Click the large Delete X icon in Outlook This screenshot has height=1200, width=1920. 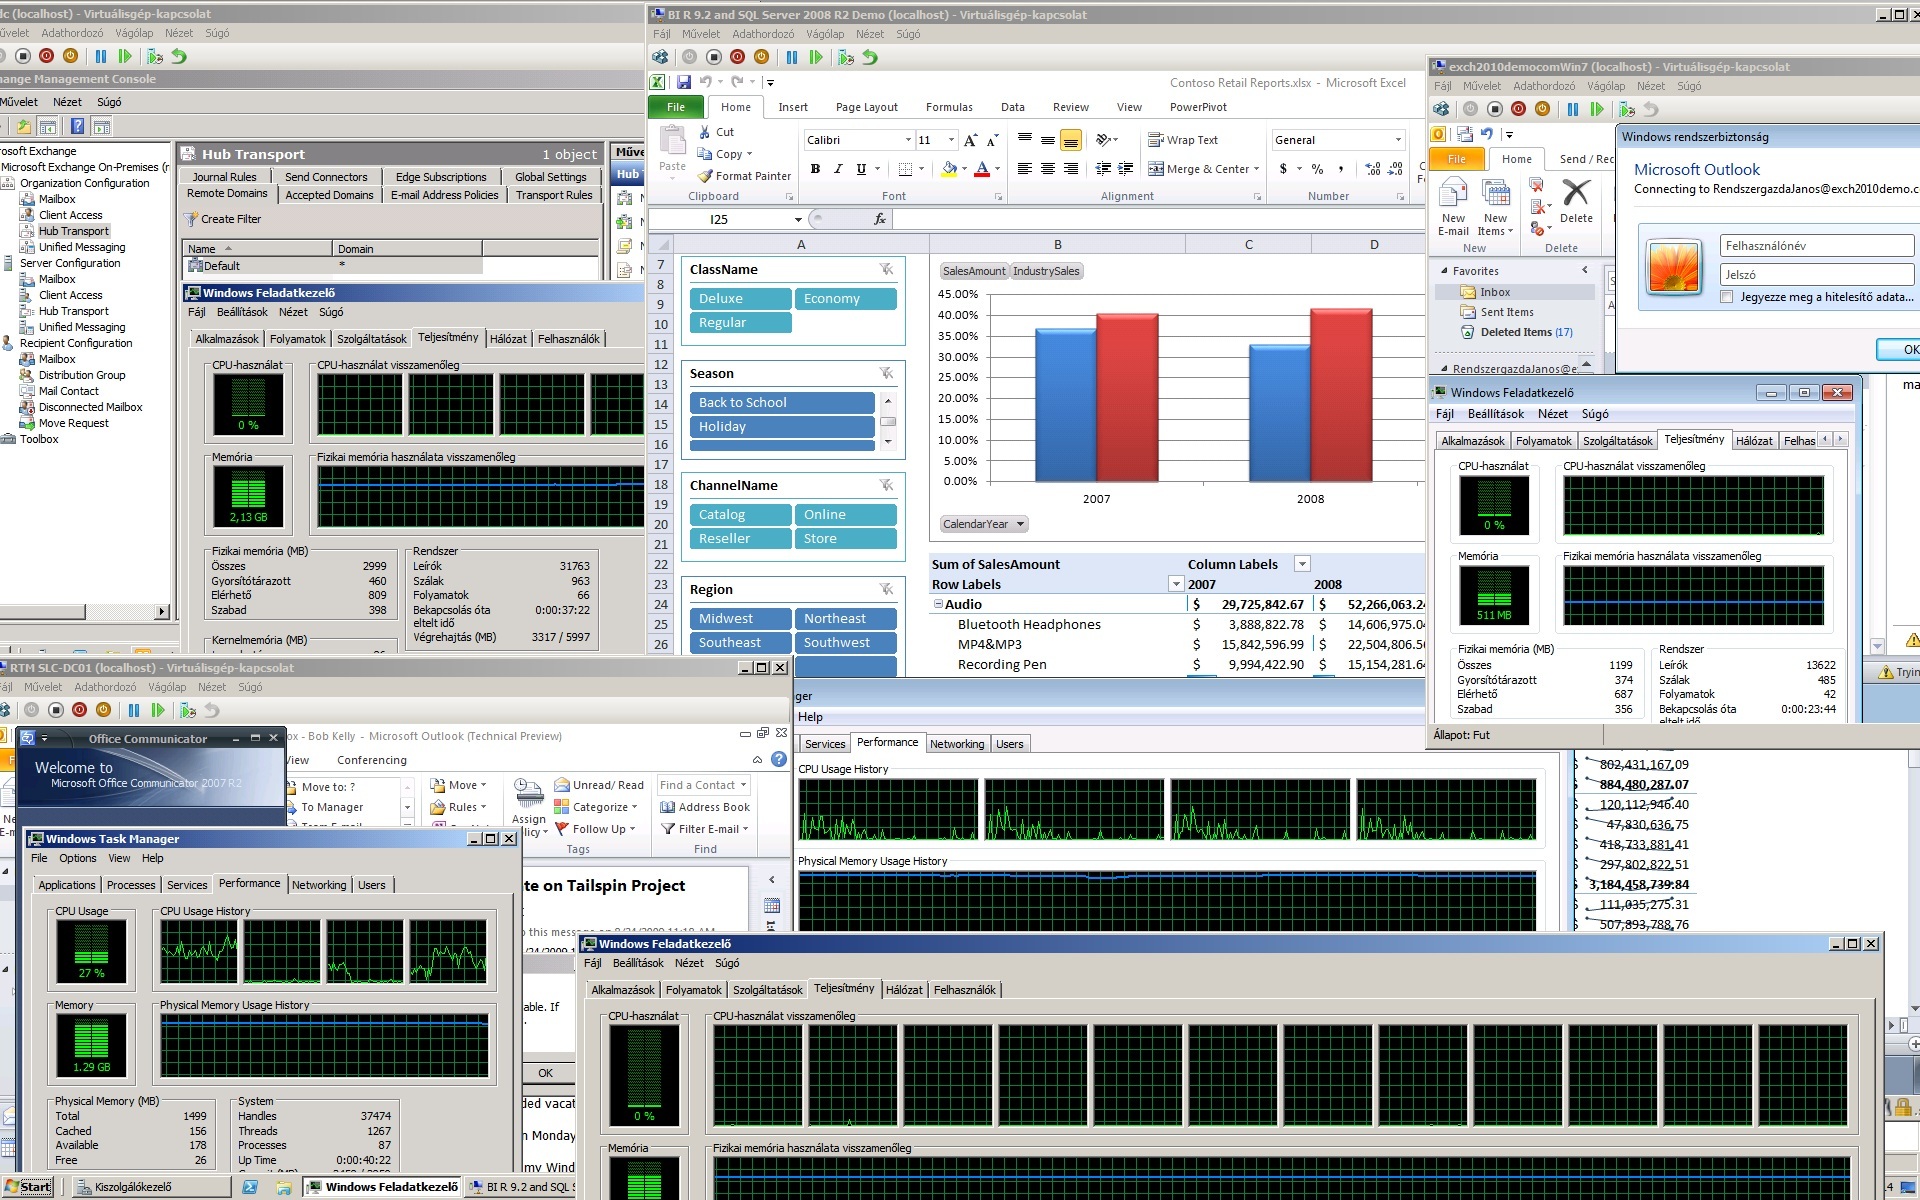click(1576, 192)
